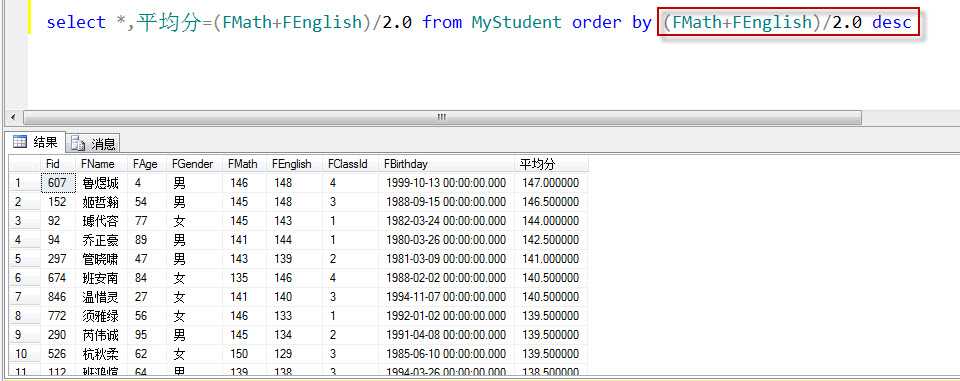Click the average score 147.000000
Viewport: 960px width, 381px height.
point(551,183)
